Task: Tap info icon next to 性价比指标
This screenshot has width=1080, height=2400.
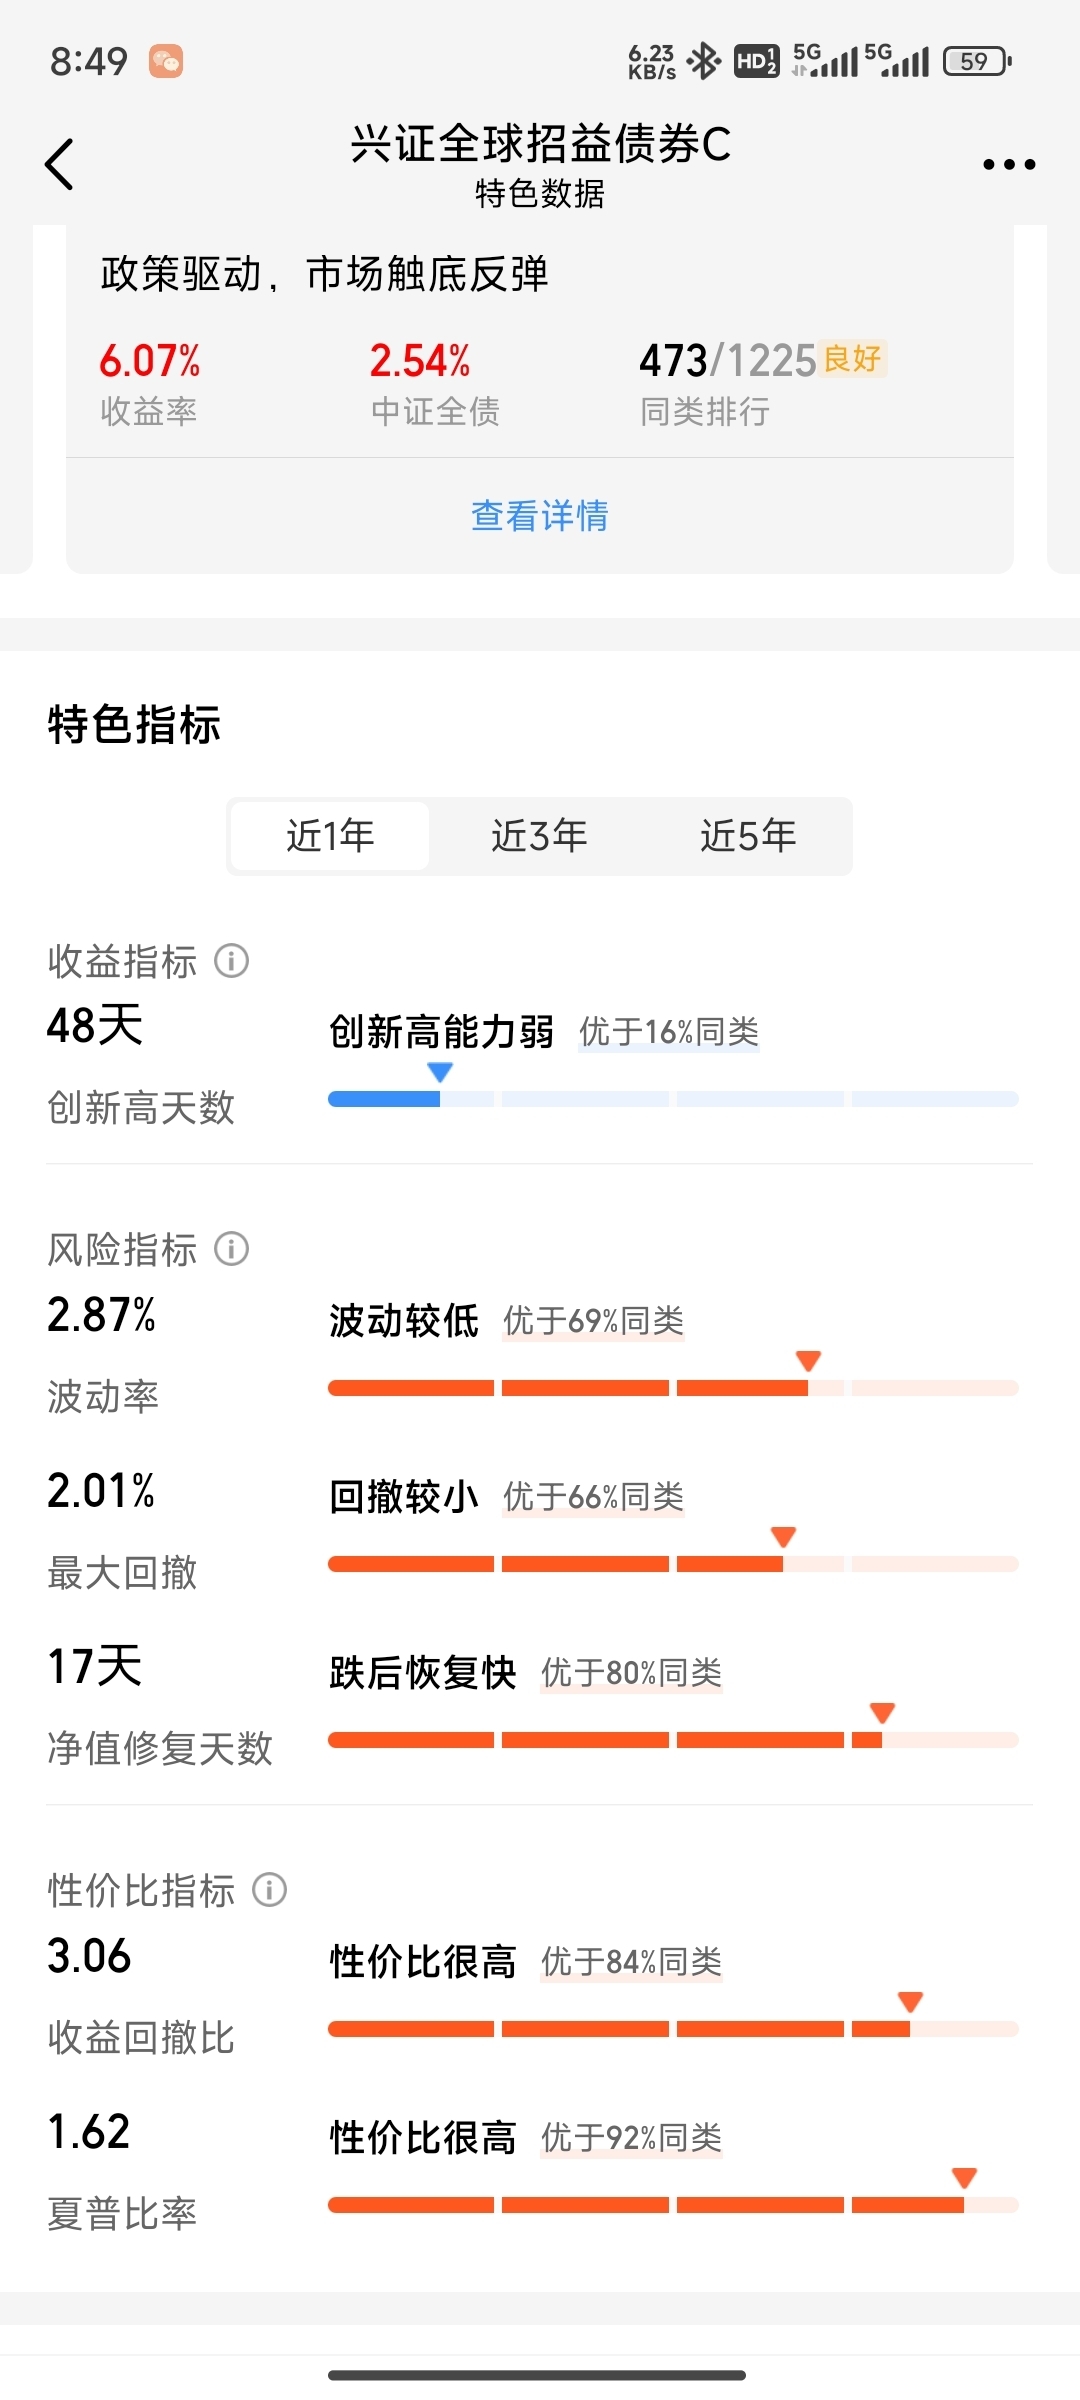Action: 269,1890
